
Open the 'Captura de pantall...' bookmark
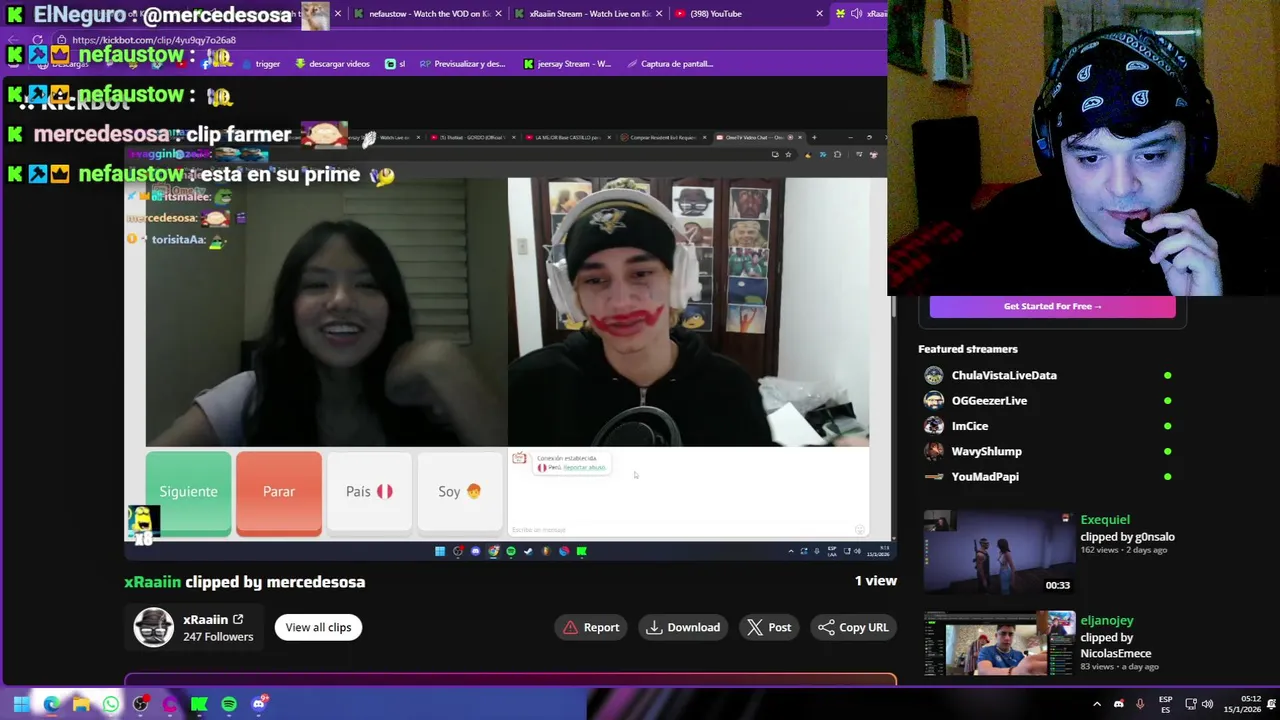click(x=670, y=64)
